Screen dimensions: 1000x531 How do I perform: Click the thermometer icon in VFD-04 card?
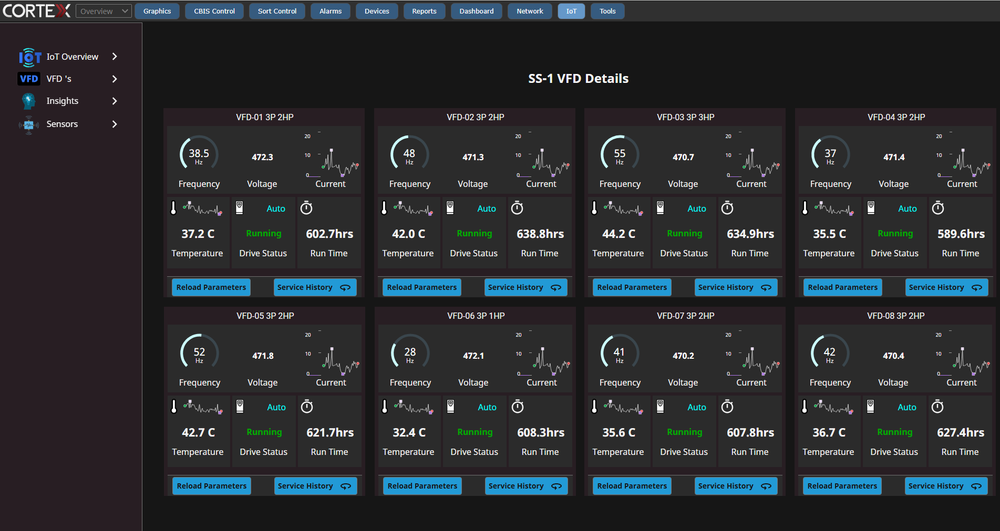[805, 208]
